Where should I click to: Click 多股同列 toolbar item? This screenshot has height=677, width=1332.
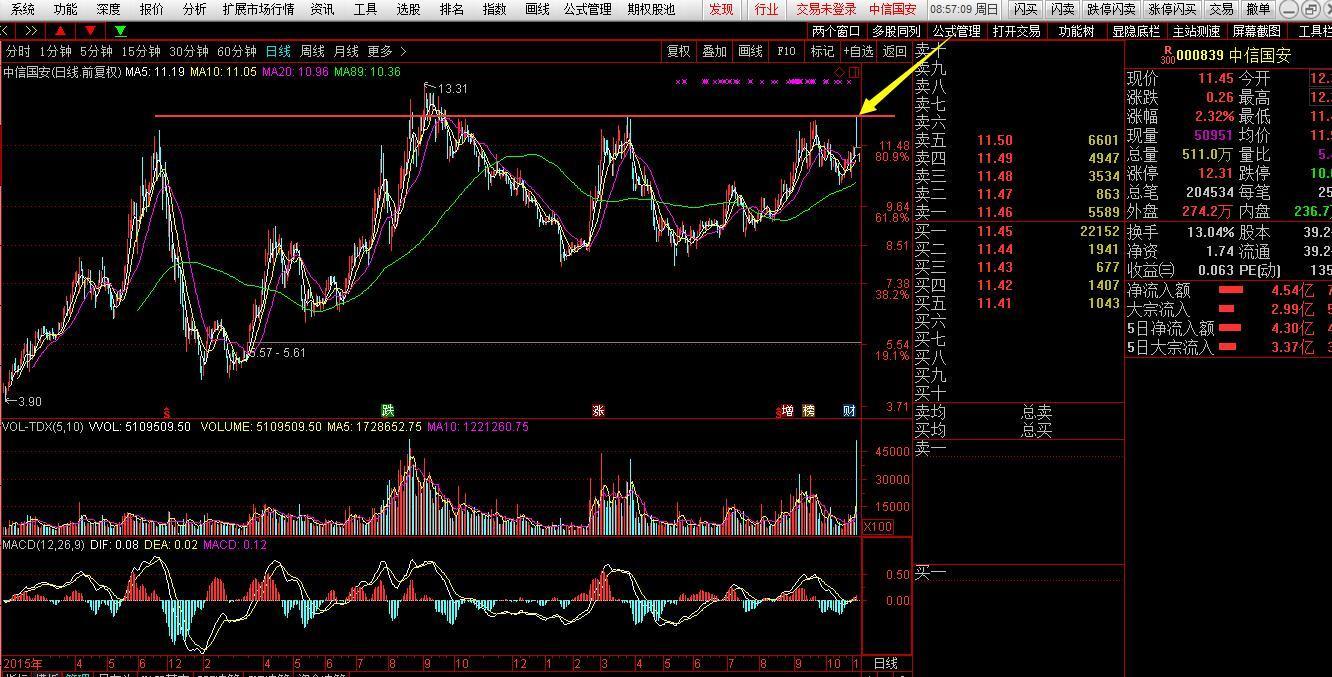pyautogui.click(x=896, y=31)
